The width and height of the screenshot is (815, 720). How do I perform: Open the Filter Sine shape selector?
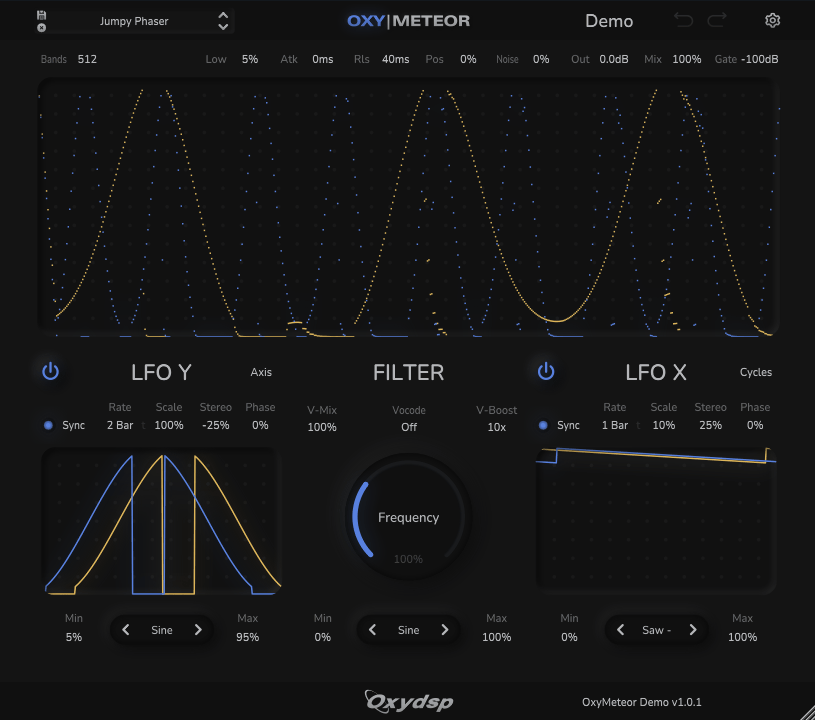click(409, 630)
